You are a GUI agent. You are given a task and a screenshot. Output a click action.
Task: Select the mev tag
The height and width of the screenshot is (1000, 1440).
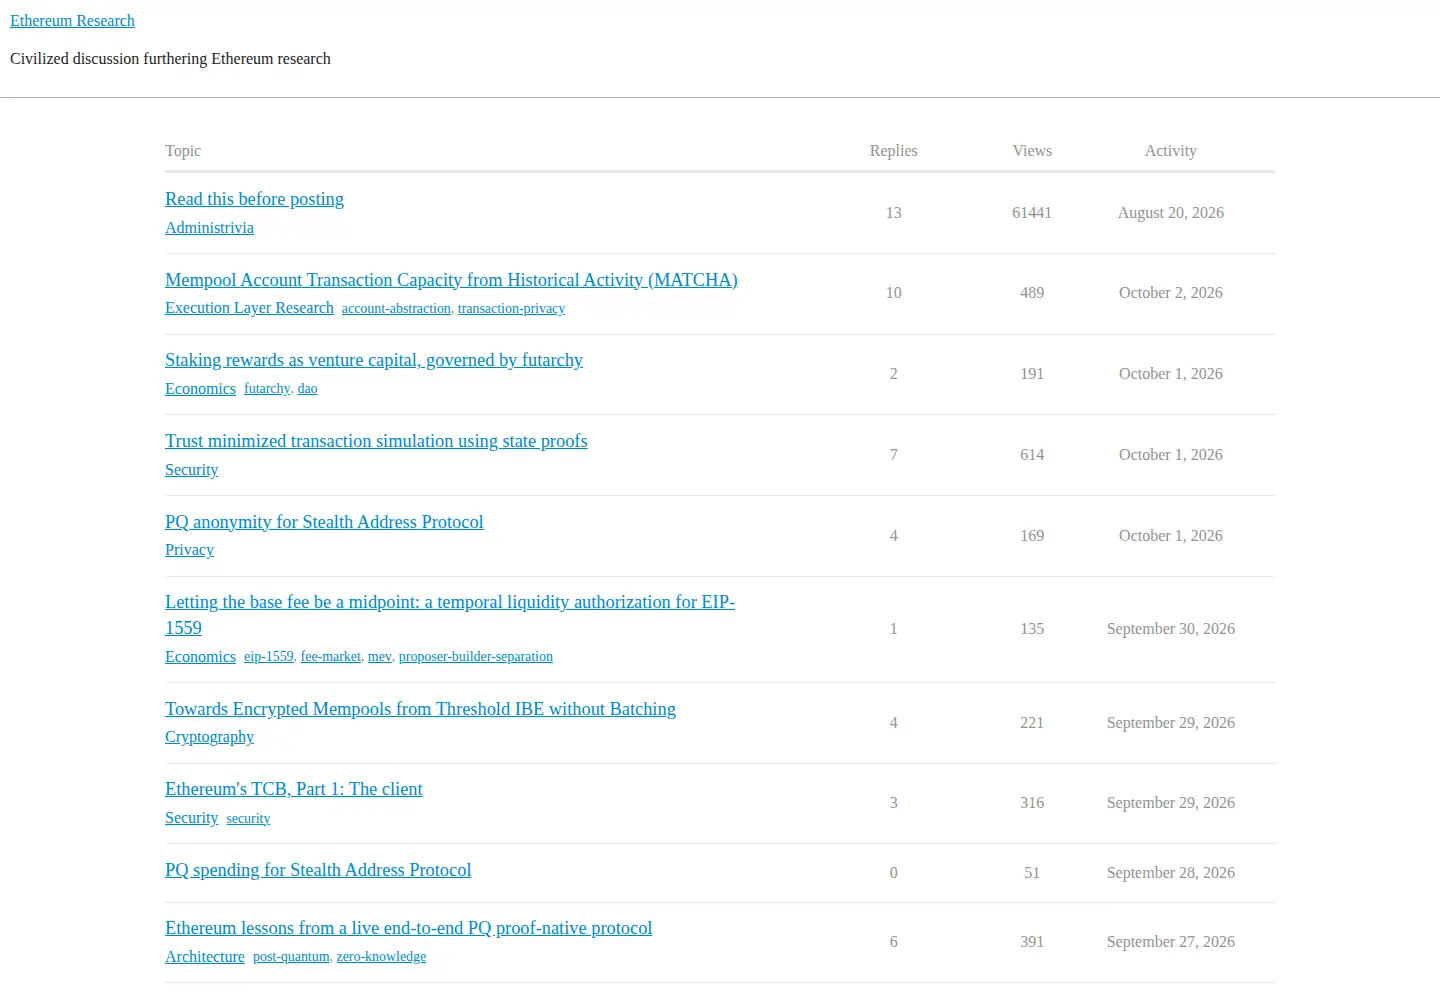pyautogui.click(x=379, y=657)
